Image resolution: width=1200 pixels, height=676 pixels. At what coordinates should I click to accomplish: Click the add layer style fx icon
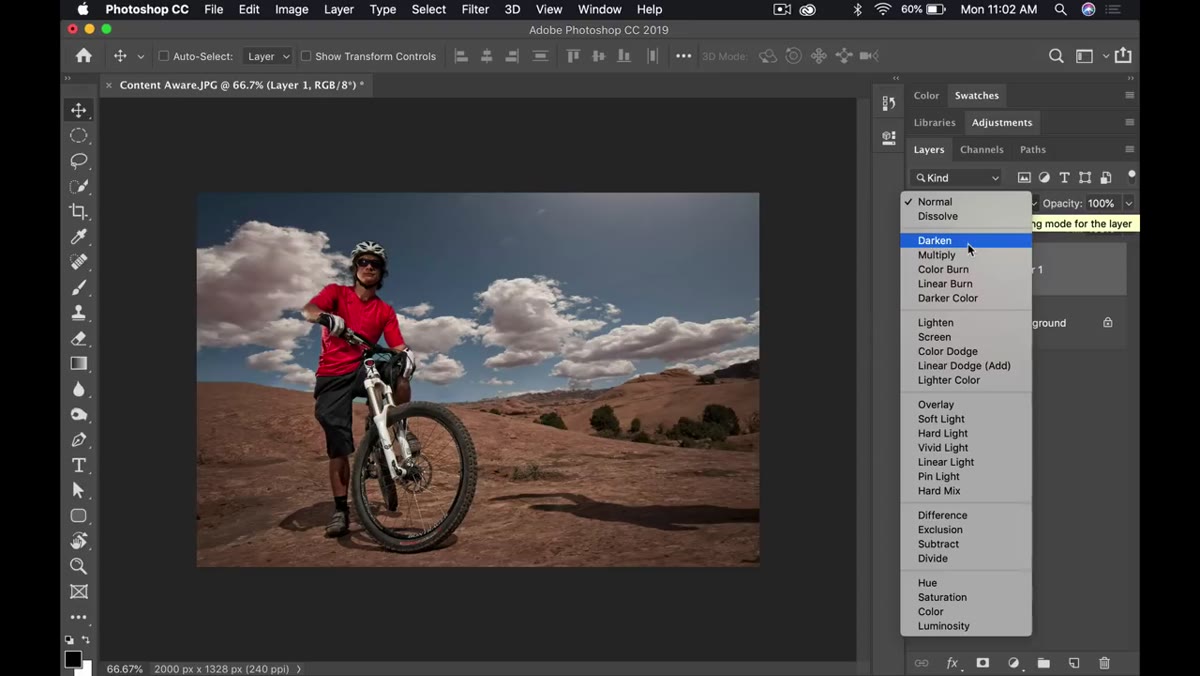click(x=952, y=663)
